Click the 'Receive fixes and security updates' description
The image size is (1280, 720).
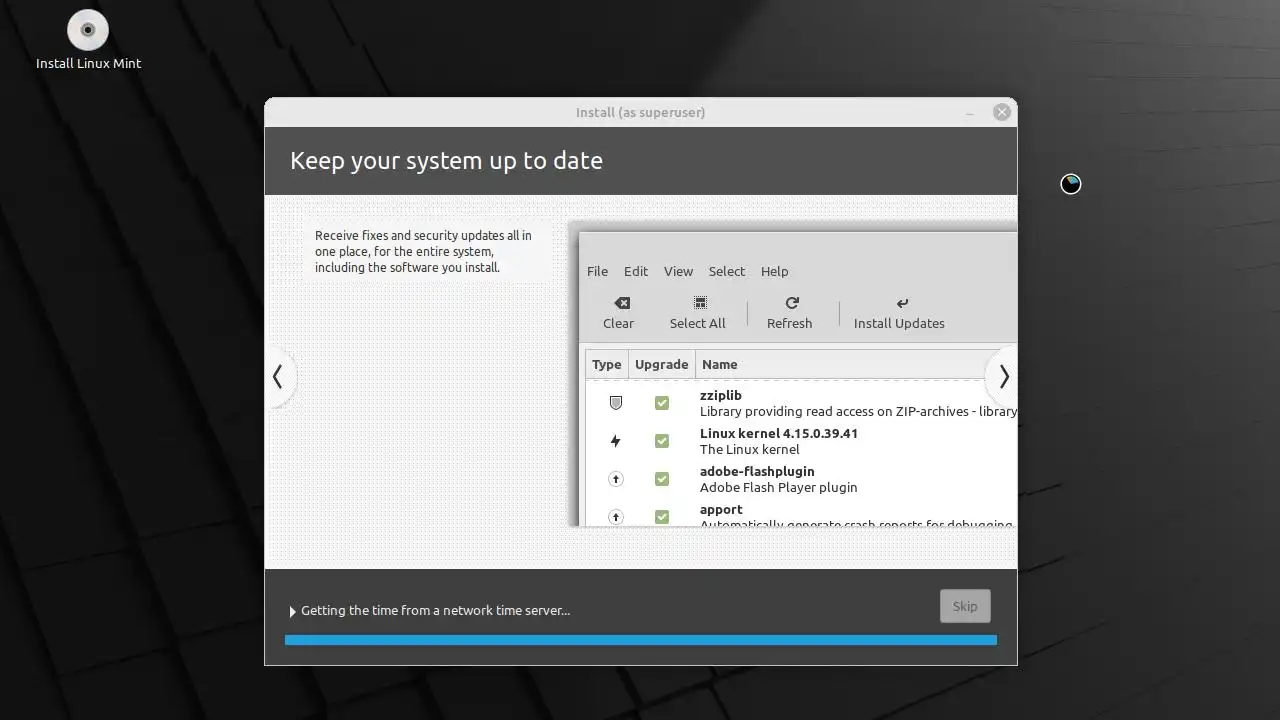click(x=423, y=251)
